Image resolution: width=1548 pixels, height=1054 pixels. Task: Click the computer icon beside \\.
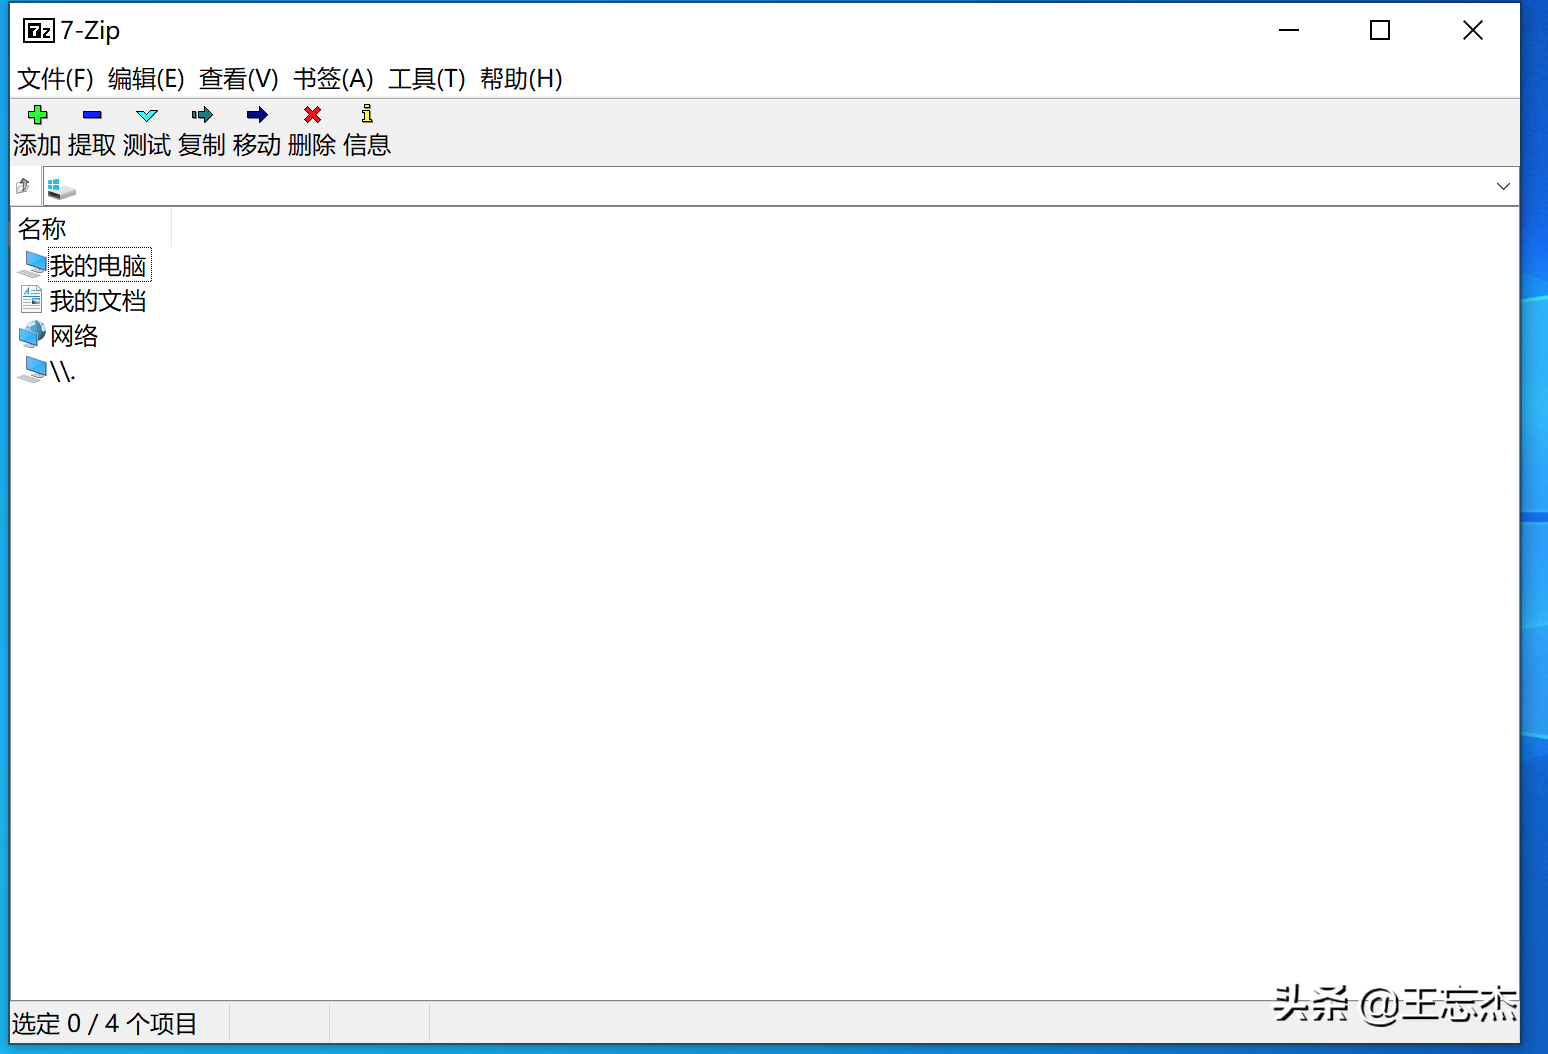[x=32, y=370]
